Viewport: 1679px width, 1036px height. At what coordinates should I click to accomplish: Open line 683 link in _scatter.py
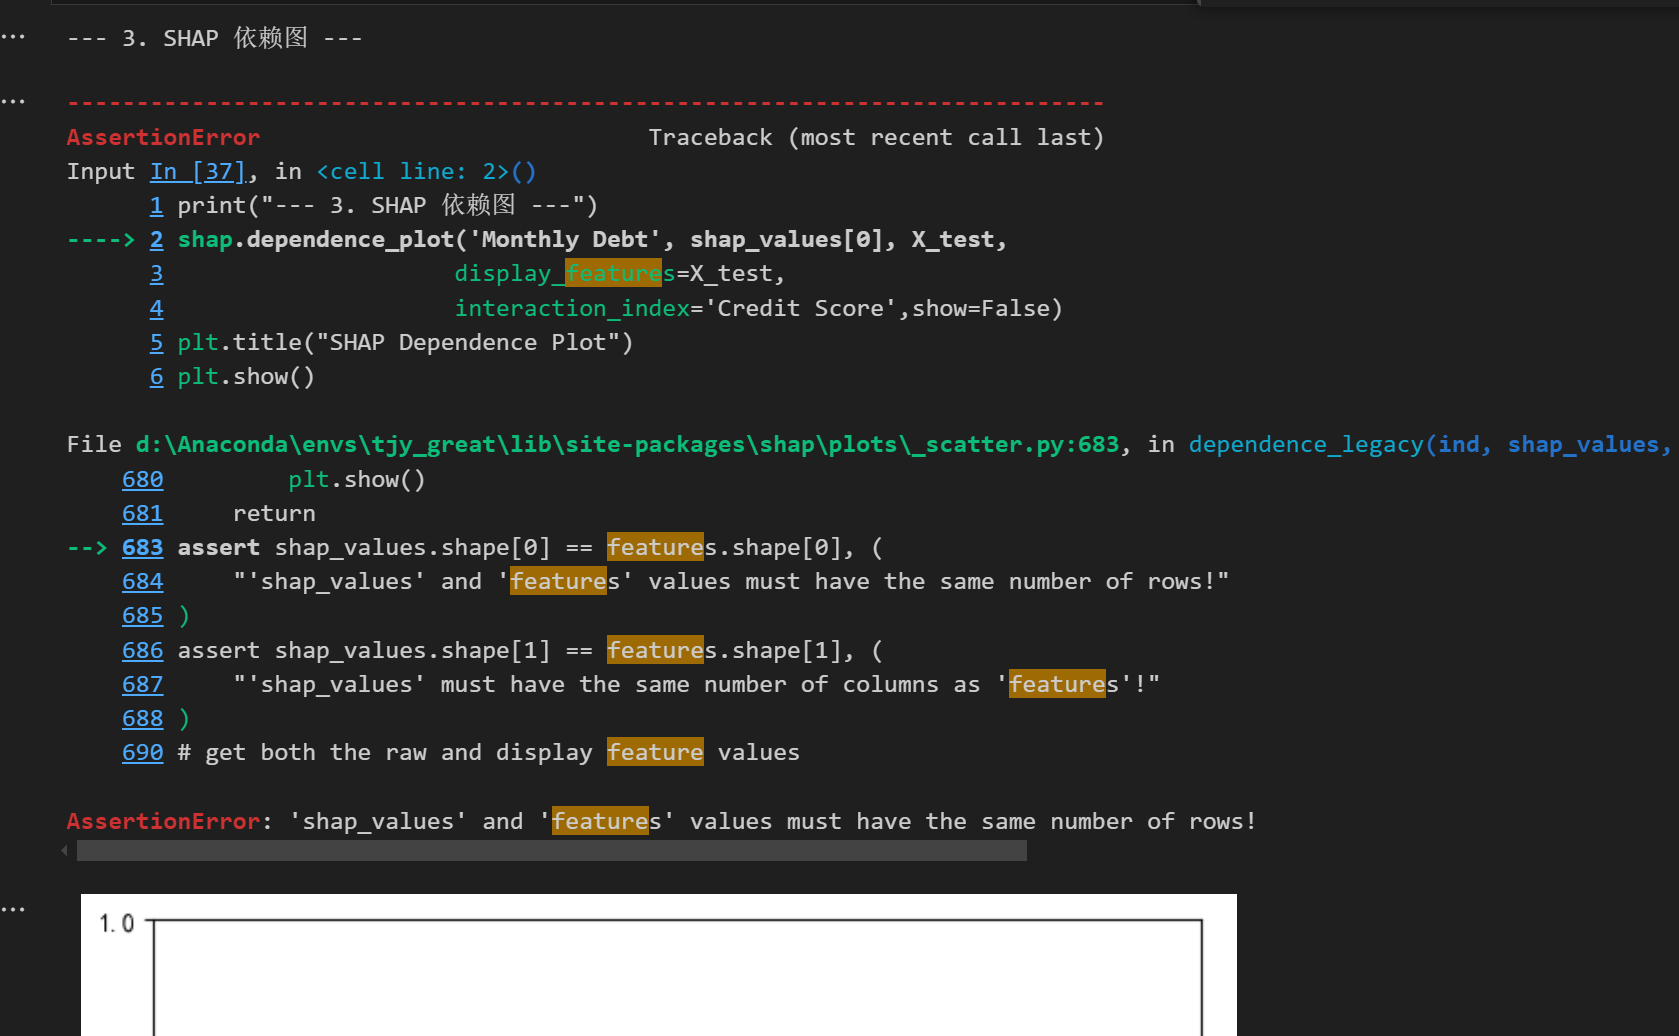(x=143, y=548)
